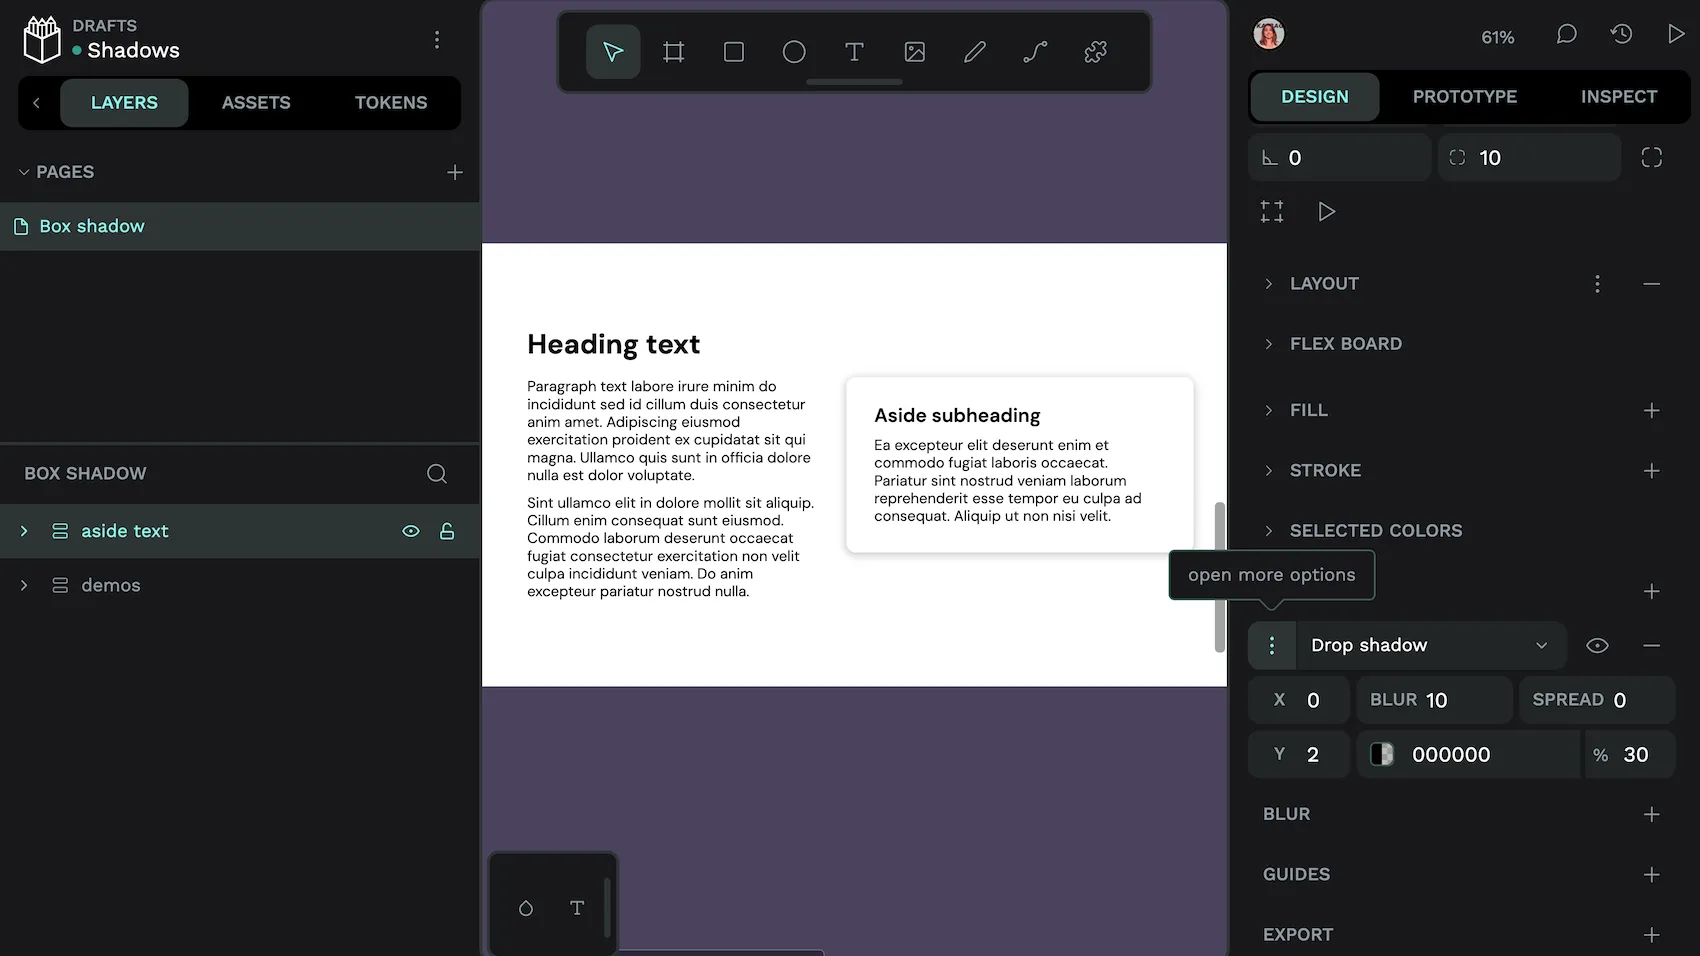Add a new page with plus button
1700x956 pixels.
click(x=454, y=172)
